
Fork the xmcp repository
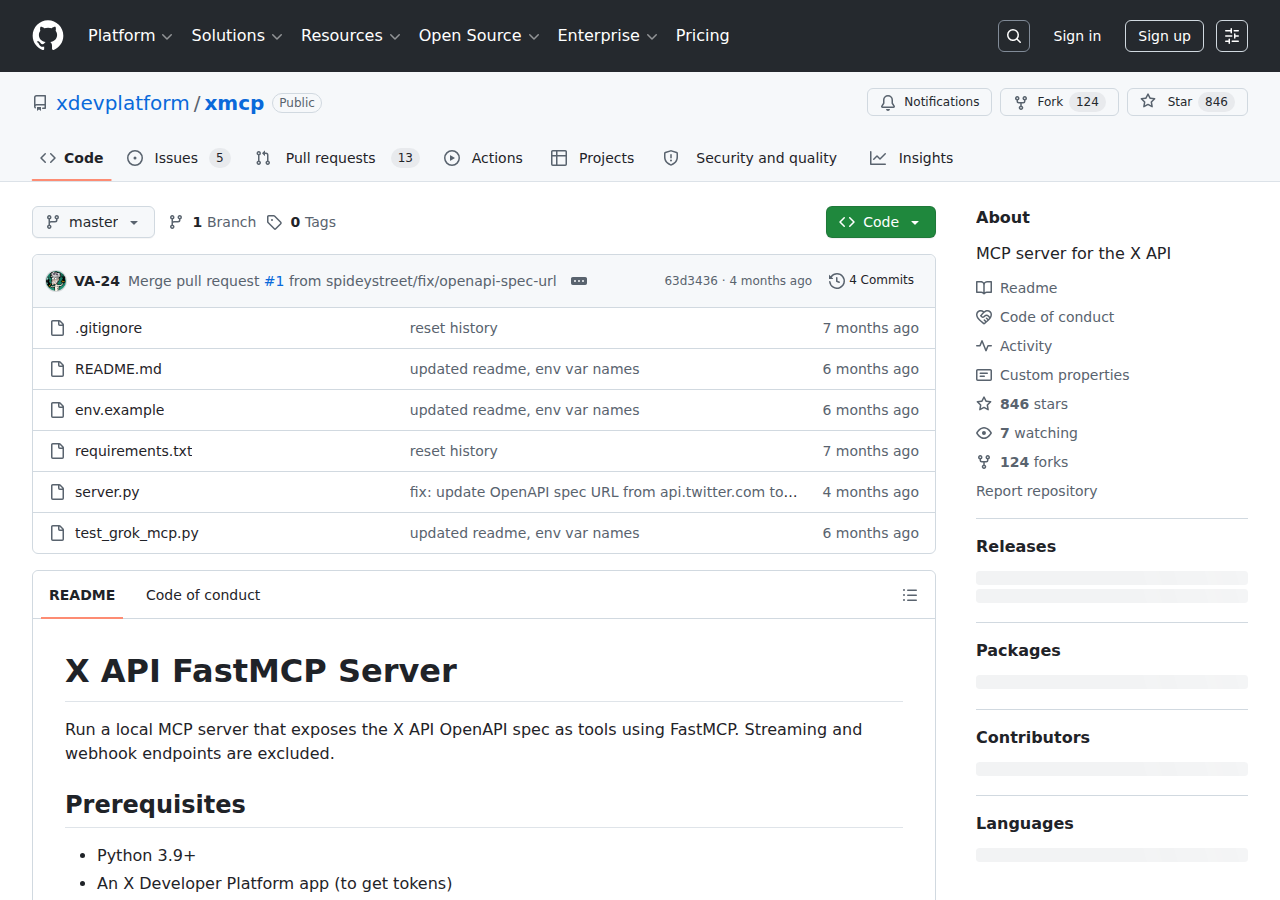1059,102
